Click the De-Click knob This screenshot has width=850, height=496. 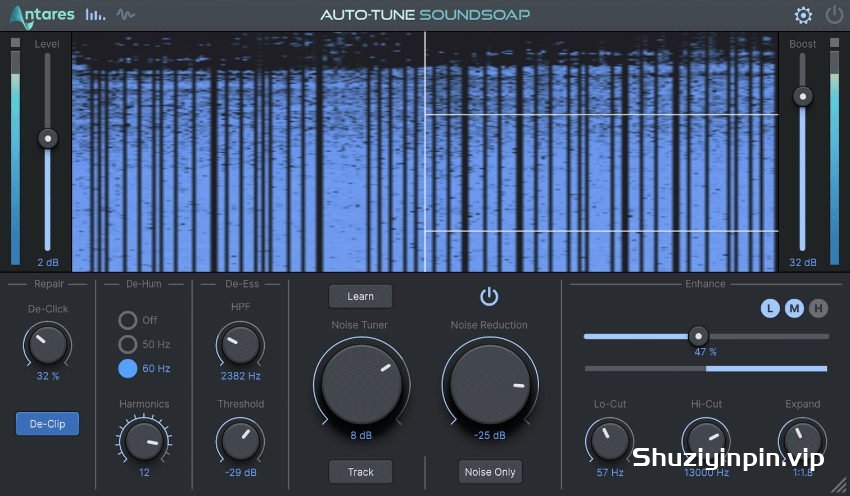coord(48,345)
